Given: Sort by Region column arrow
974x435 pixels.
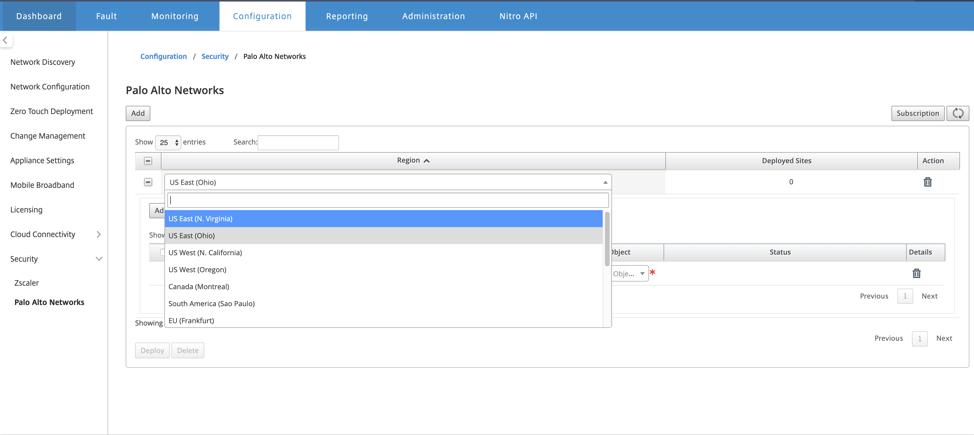Looking at the screenshot, I should [x=427, y=161].
